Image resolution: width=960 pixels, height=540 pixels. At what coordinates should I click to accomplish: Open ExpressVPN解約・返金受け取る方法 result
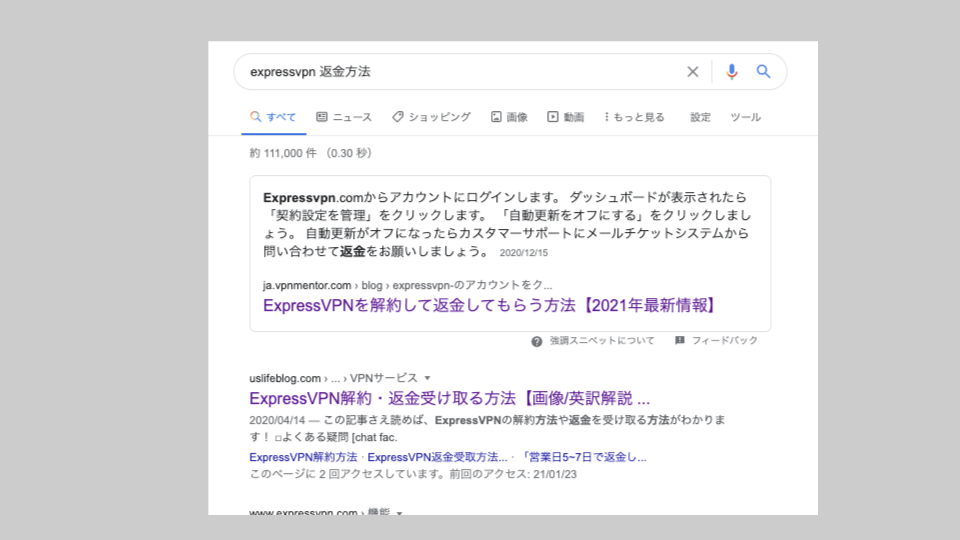pos(449,399)
